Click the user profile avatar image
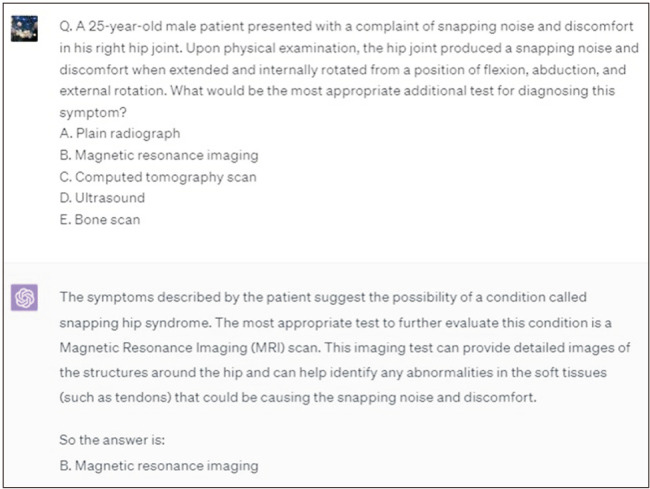The height and width of the screenshot is (489, 650). coord(24,29)
